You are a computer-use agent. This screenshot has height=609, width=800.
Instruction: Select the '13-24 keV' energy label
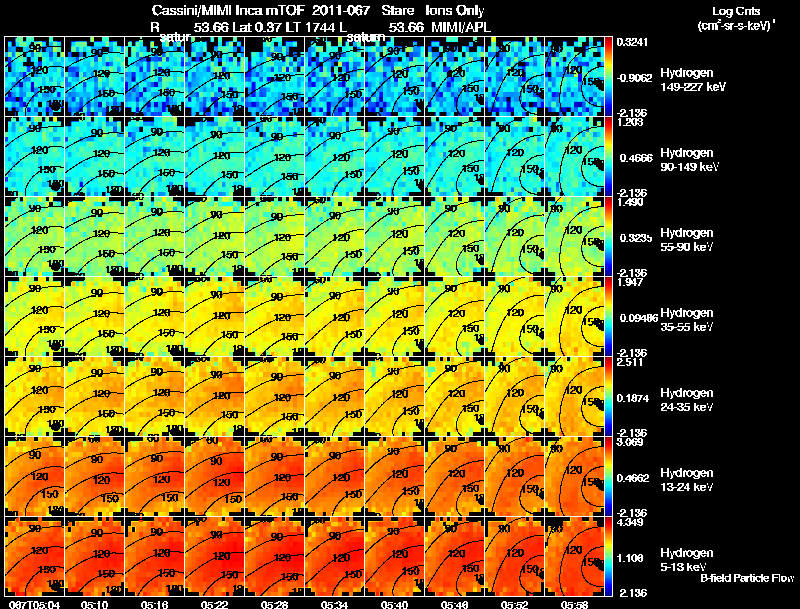686,487
